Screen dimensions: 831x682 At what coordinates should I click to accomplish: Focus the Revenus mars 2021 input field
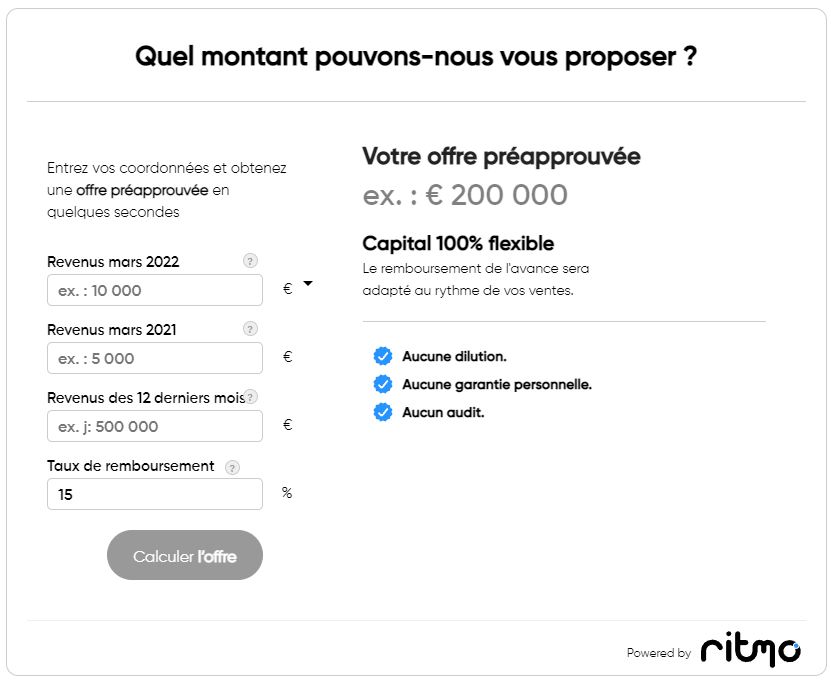click(155, 358)
